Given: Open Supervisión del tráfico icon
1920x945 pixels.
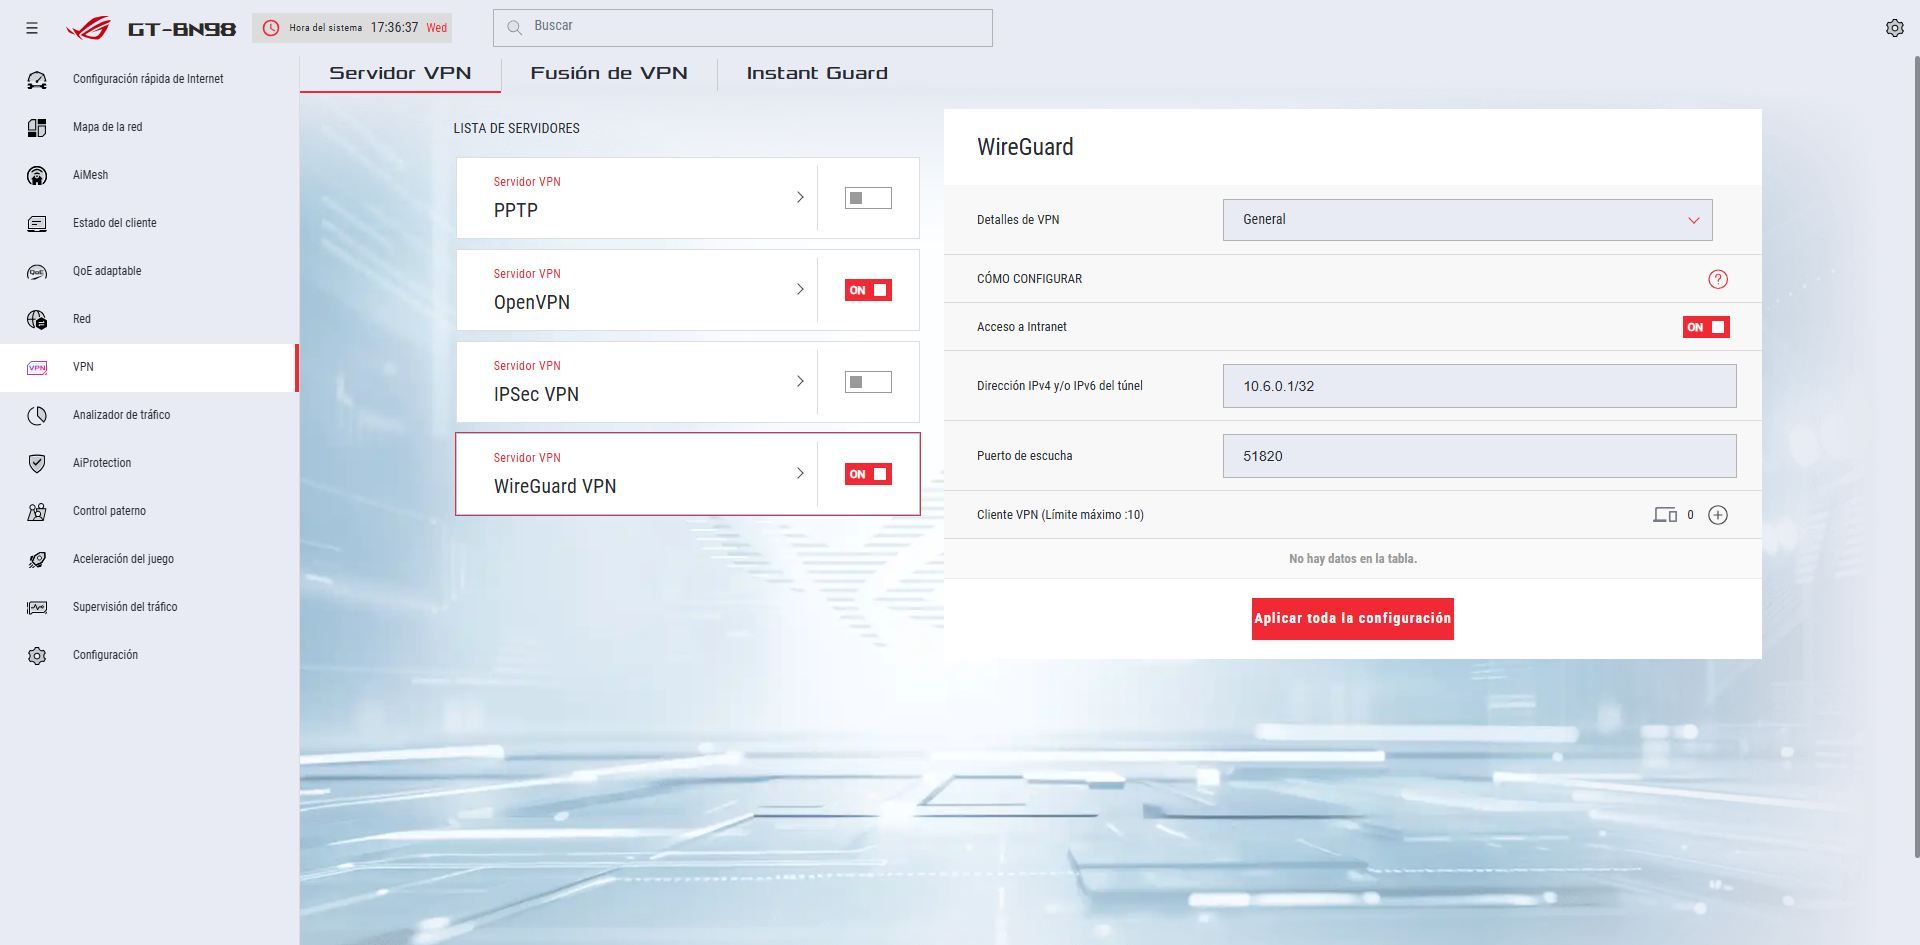Looking at the screenshot, I should point(37,607).
